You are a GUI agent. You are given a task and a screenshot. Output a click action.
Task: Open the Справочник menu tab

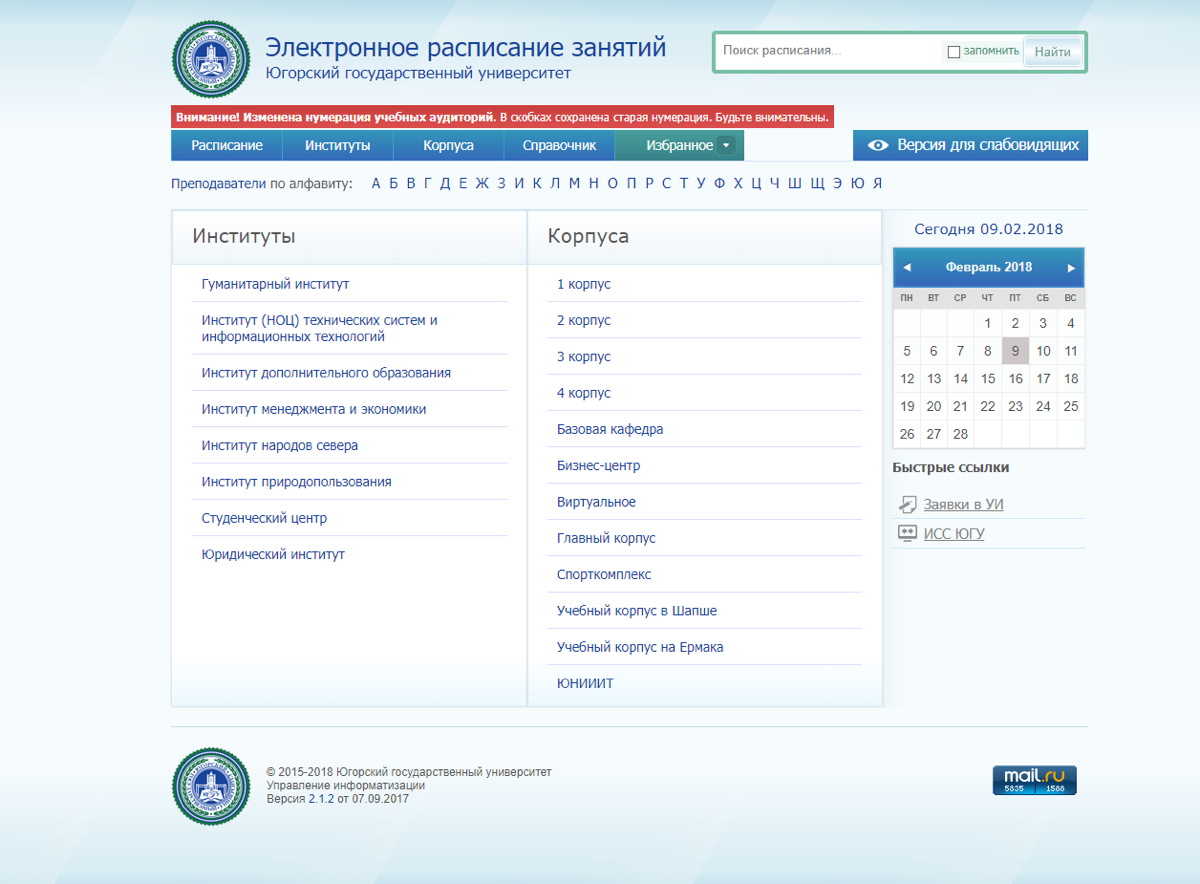pos(559,146)
